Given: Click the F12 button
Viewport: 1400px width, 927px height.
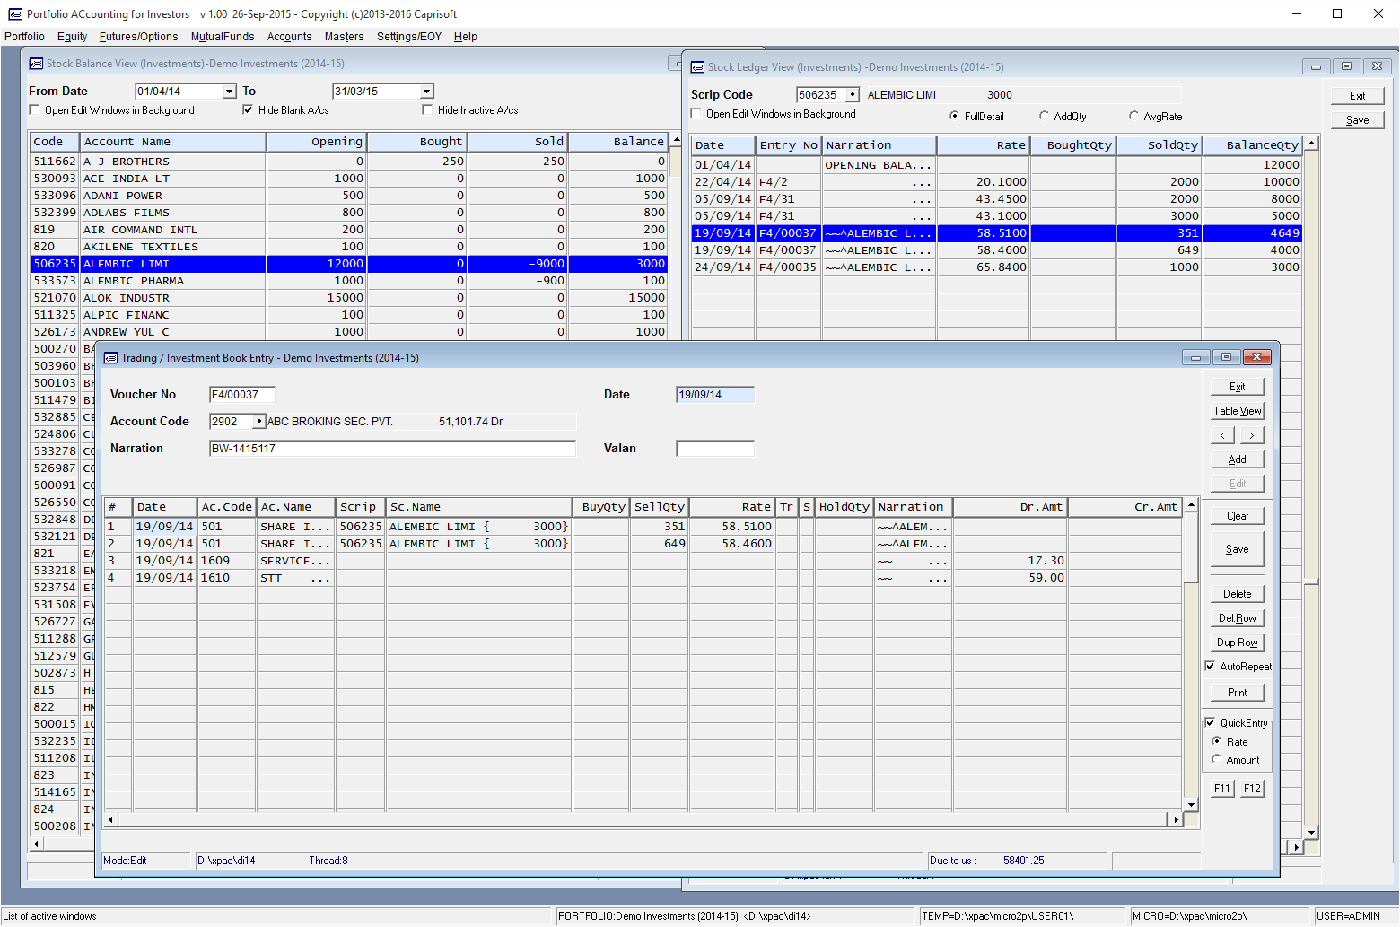Looking at the screenshot, I should pyautogui.click(x=1252, y=788).
